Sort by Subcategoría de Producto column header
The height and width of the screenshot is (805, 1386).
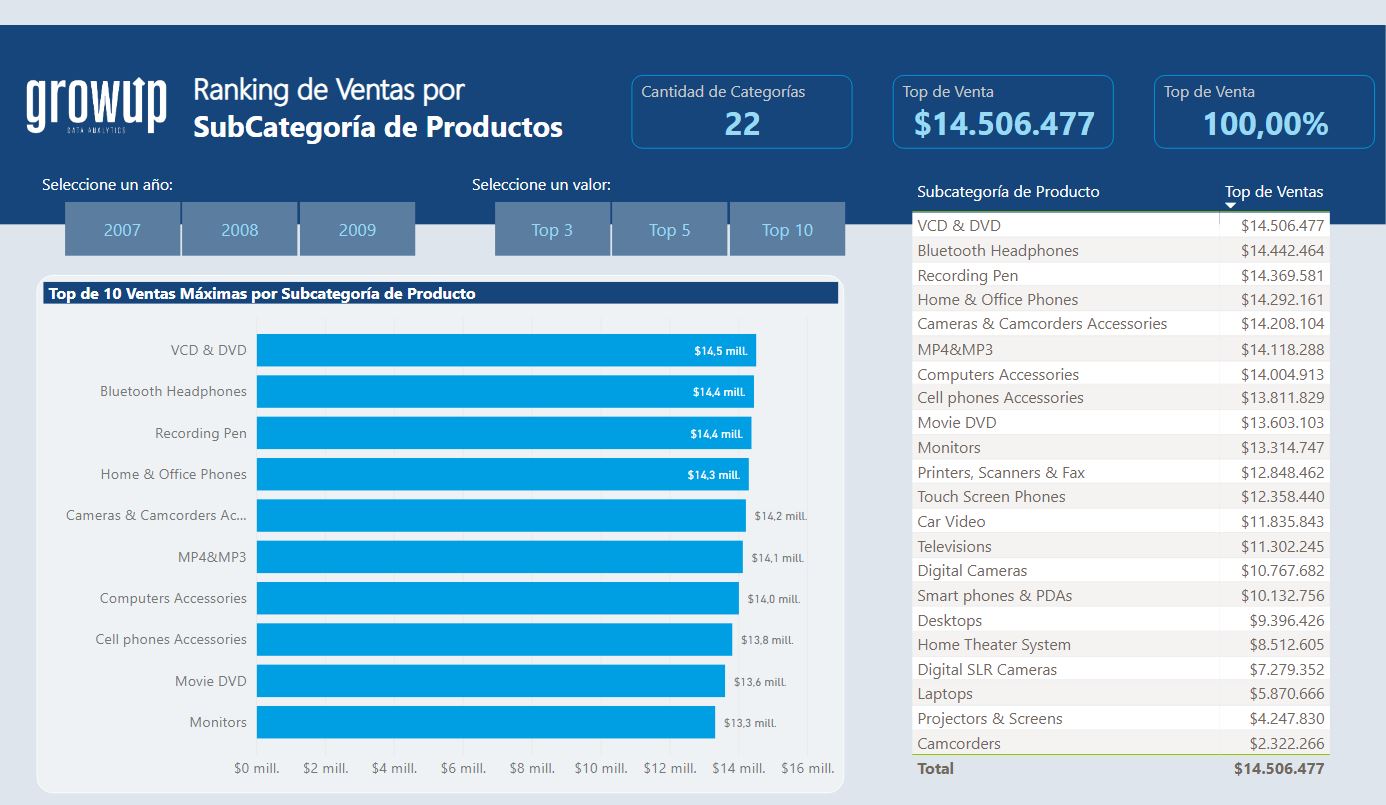(1008, 192)
